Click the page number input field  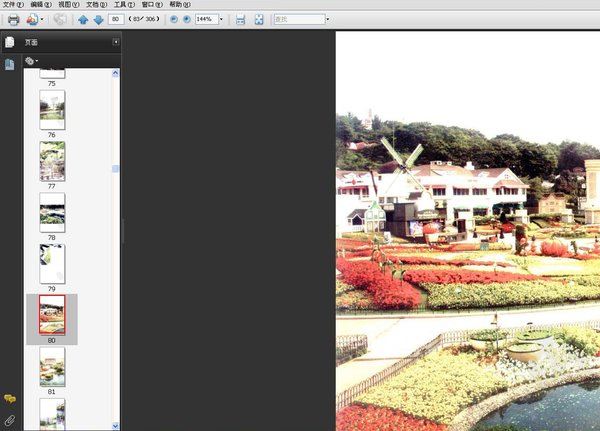116,19
